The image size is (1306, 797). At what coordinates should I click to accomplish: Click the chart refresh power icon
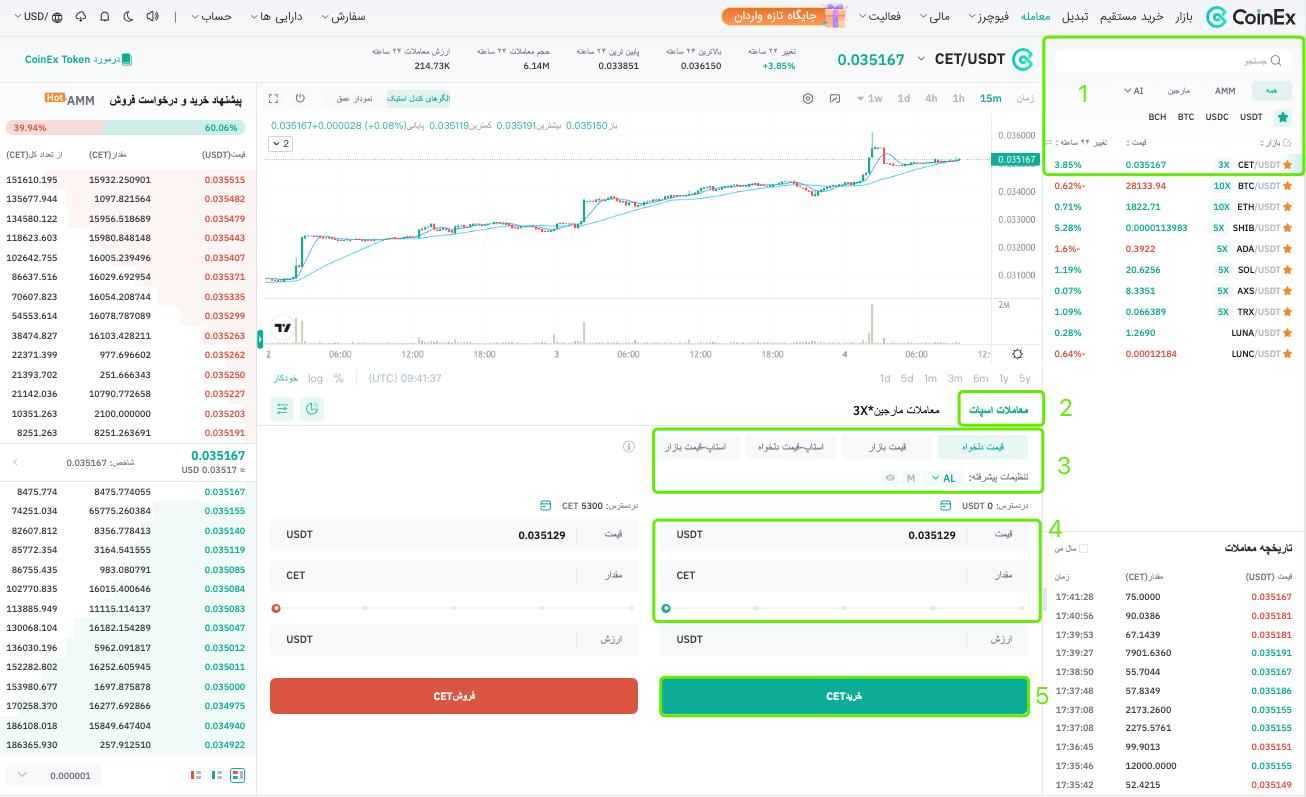pos(300,98)
